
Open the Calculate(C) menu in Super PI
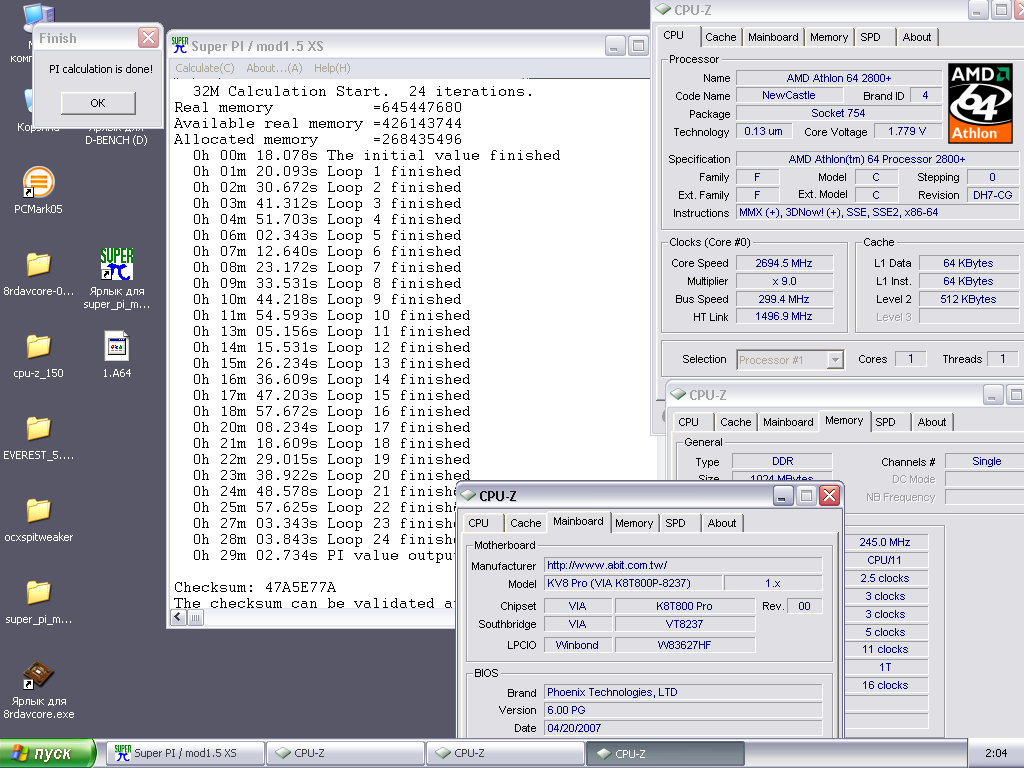coord(204,68)
